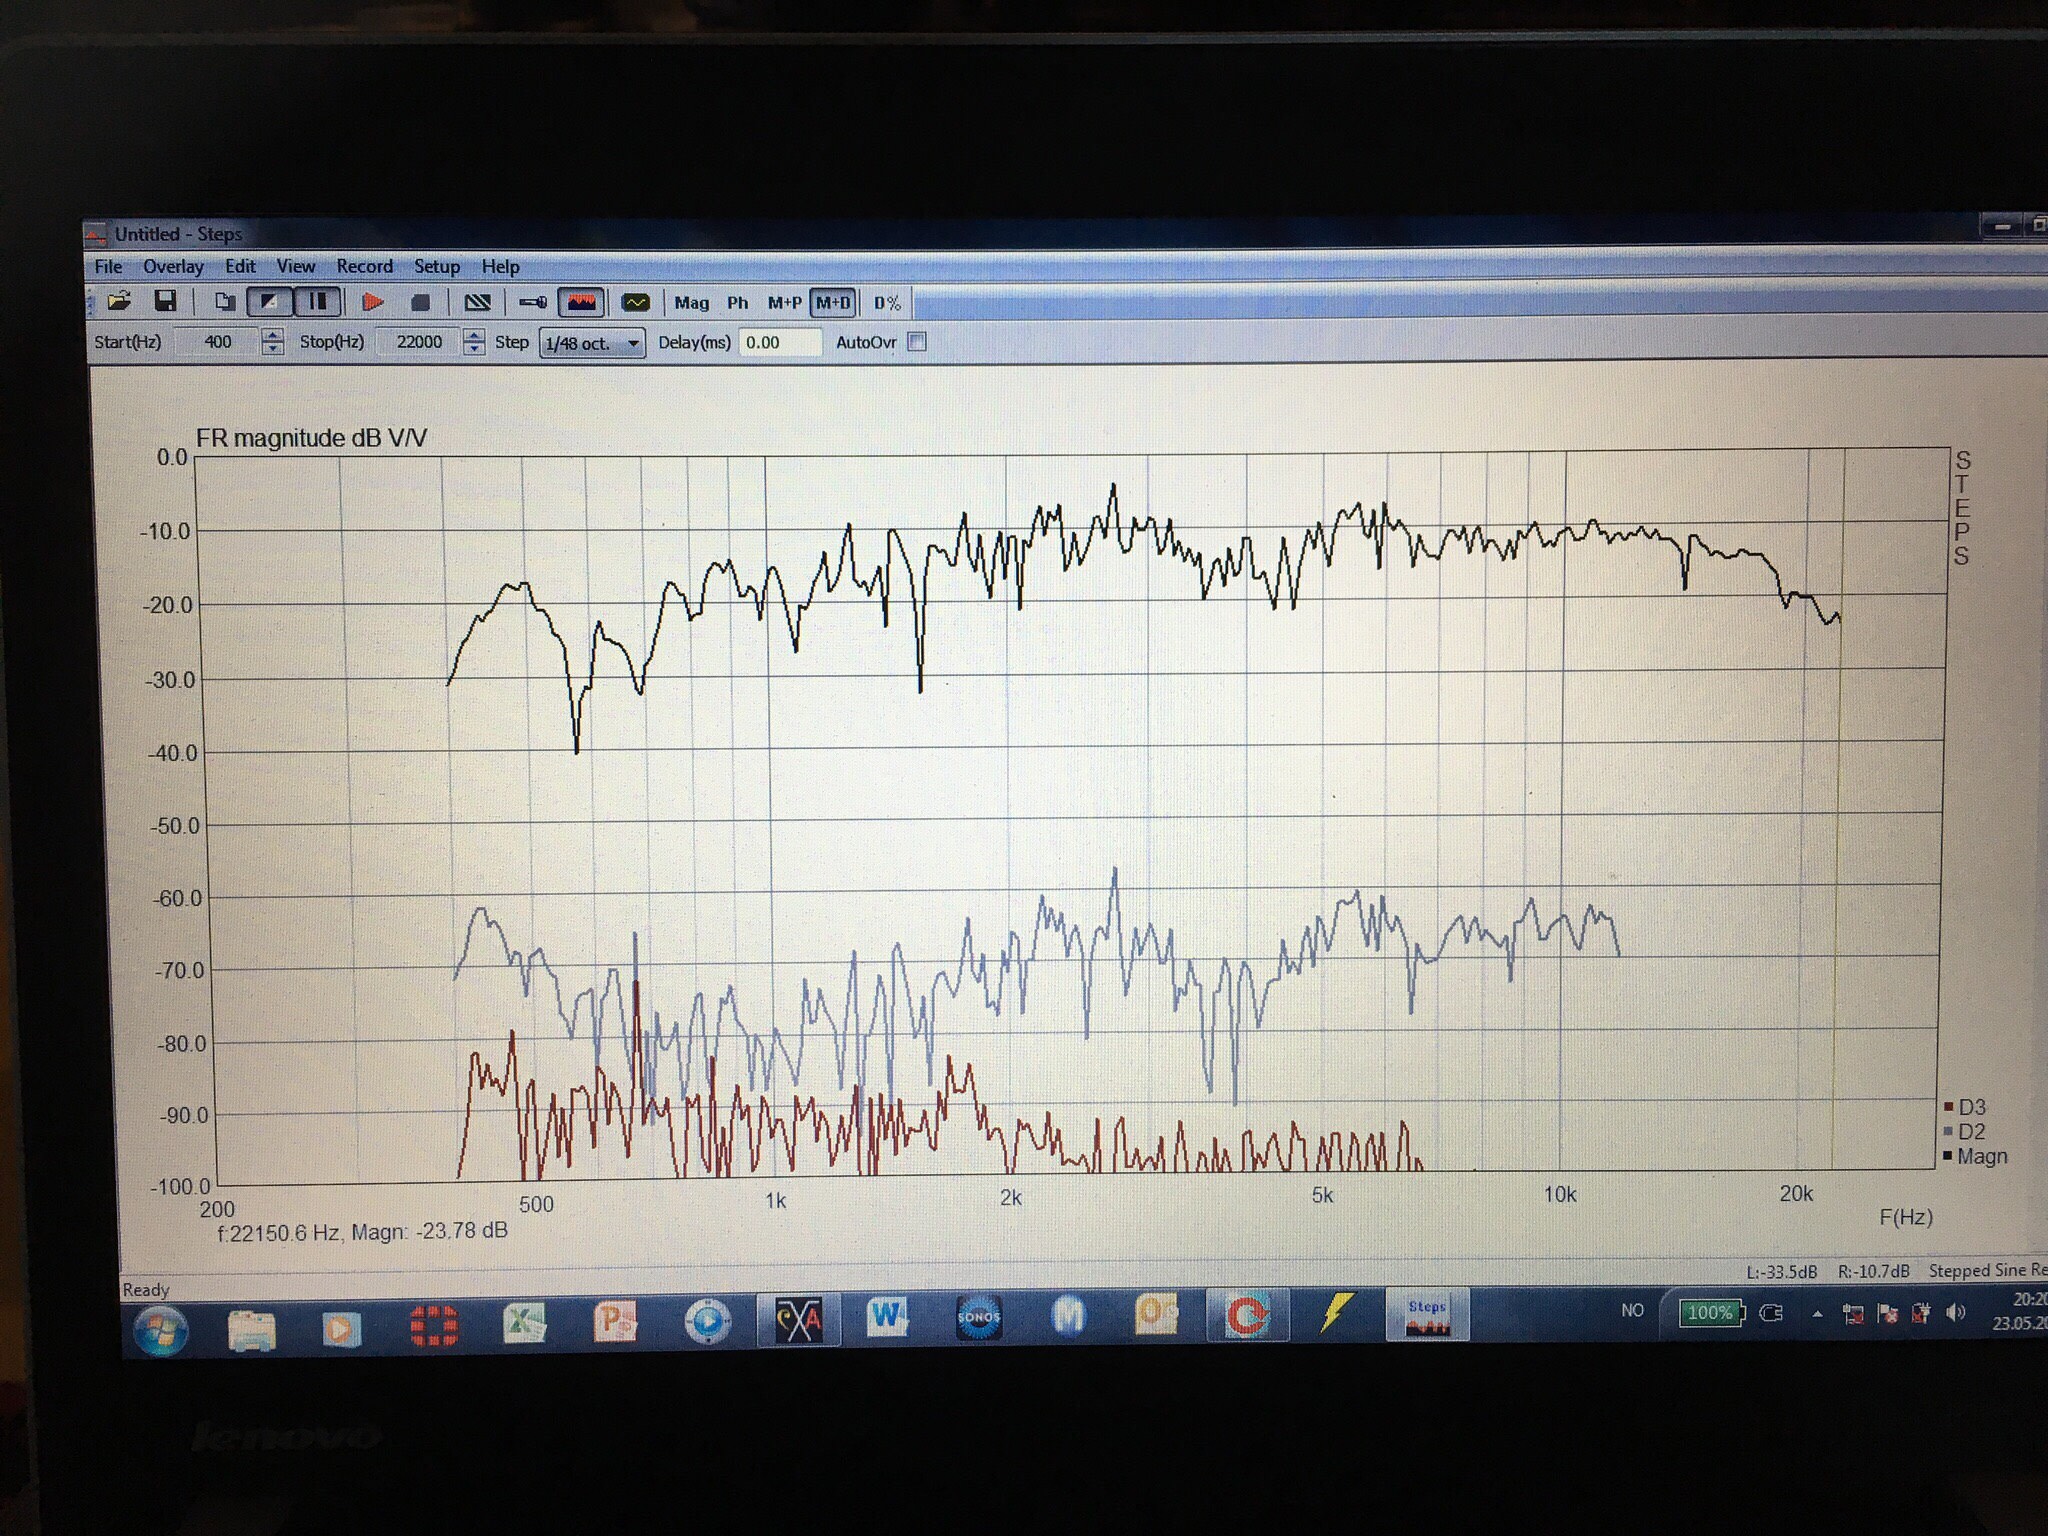This screenshot has height=1536, width=2048.
Task: Click the 'FR magnitude dB V/V' graph title
Action: [x=311, y=438]
